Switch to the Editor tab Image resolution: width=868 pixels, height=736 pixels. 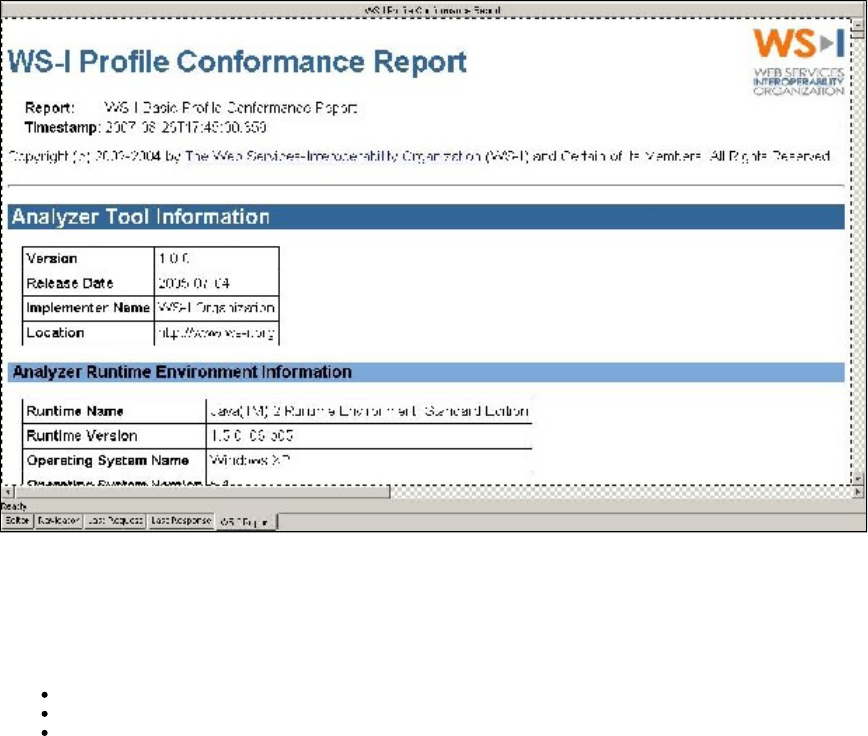point(17,521)
